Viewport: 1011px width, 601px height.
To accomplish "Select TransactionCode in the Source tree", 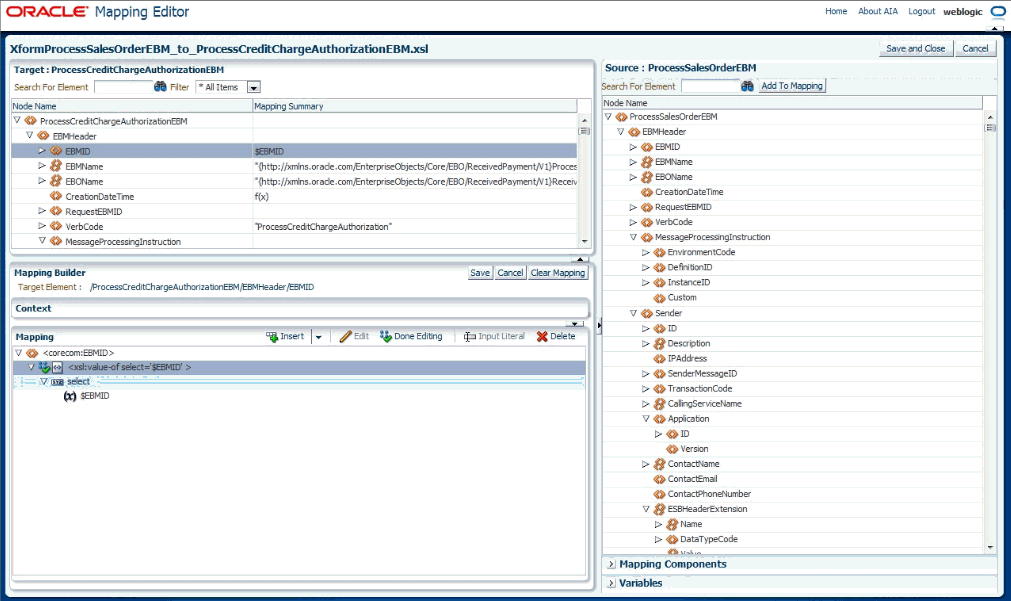I will point(700,389).
